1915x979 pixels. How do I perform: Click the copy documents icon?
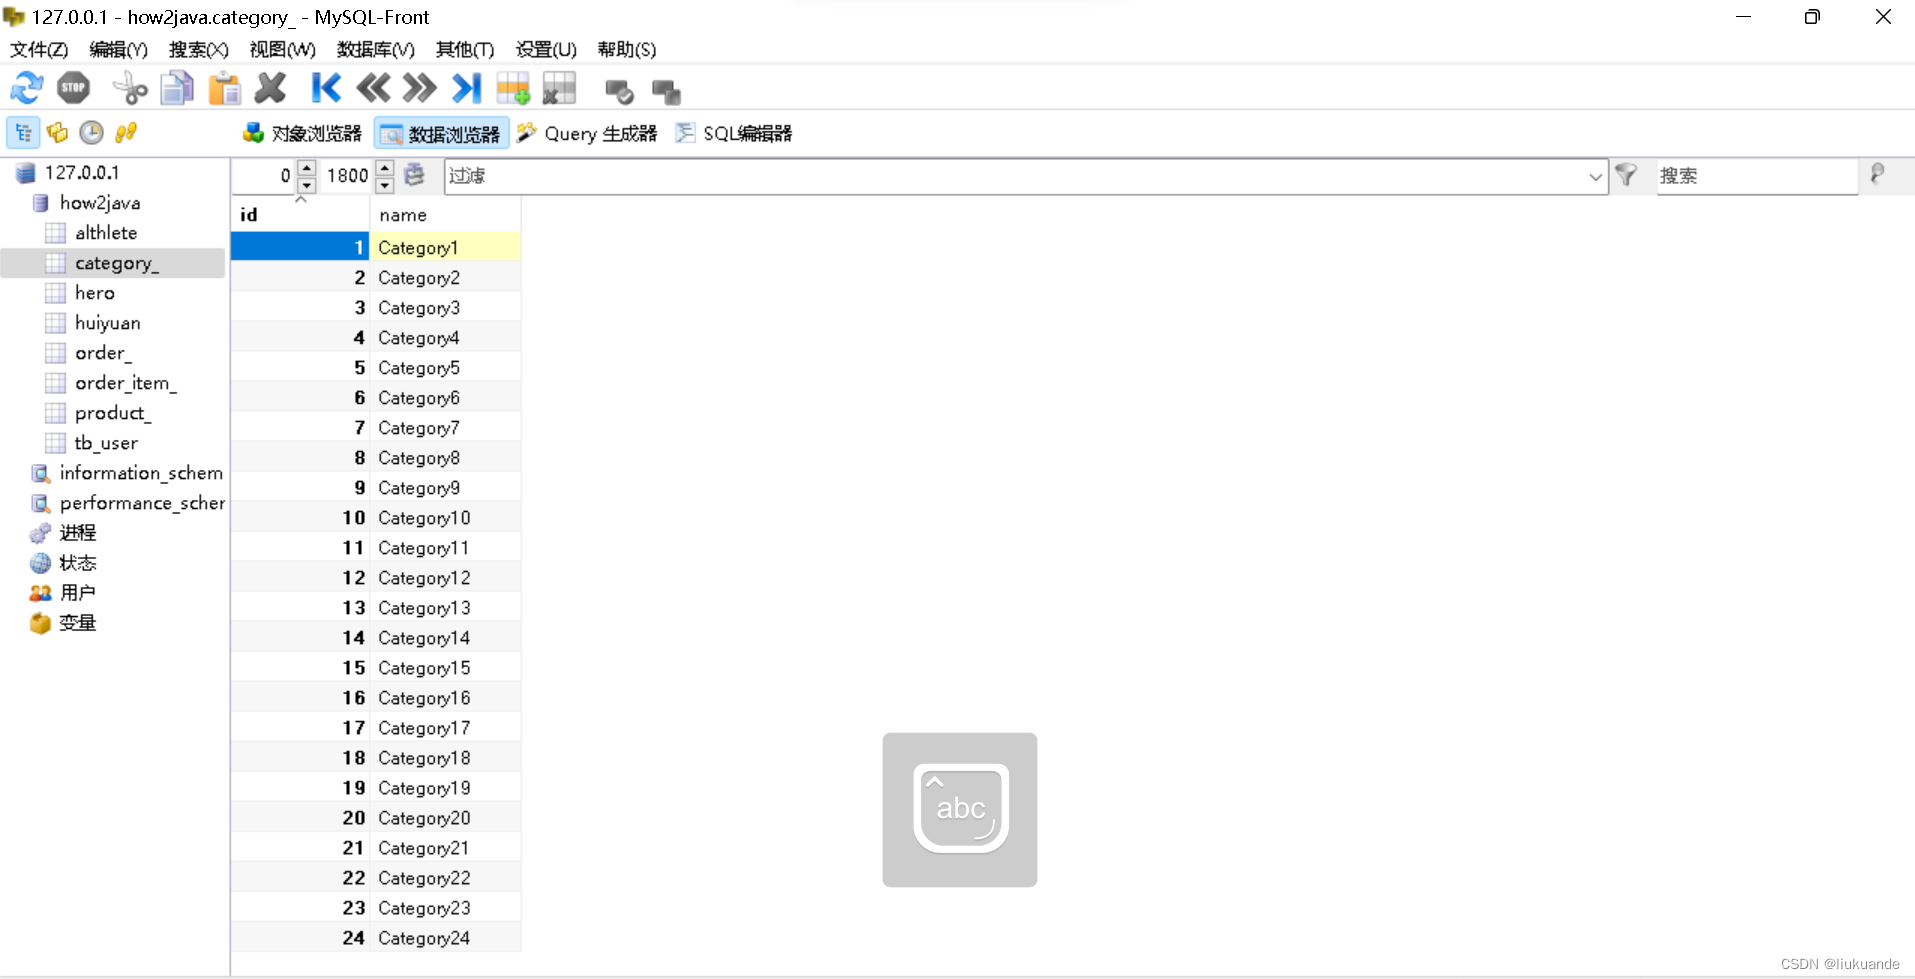177,89
